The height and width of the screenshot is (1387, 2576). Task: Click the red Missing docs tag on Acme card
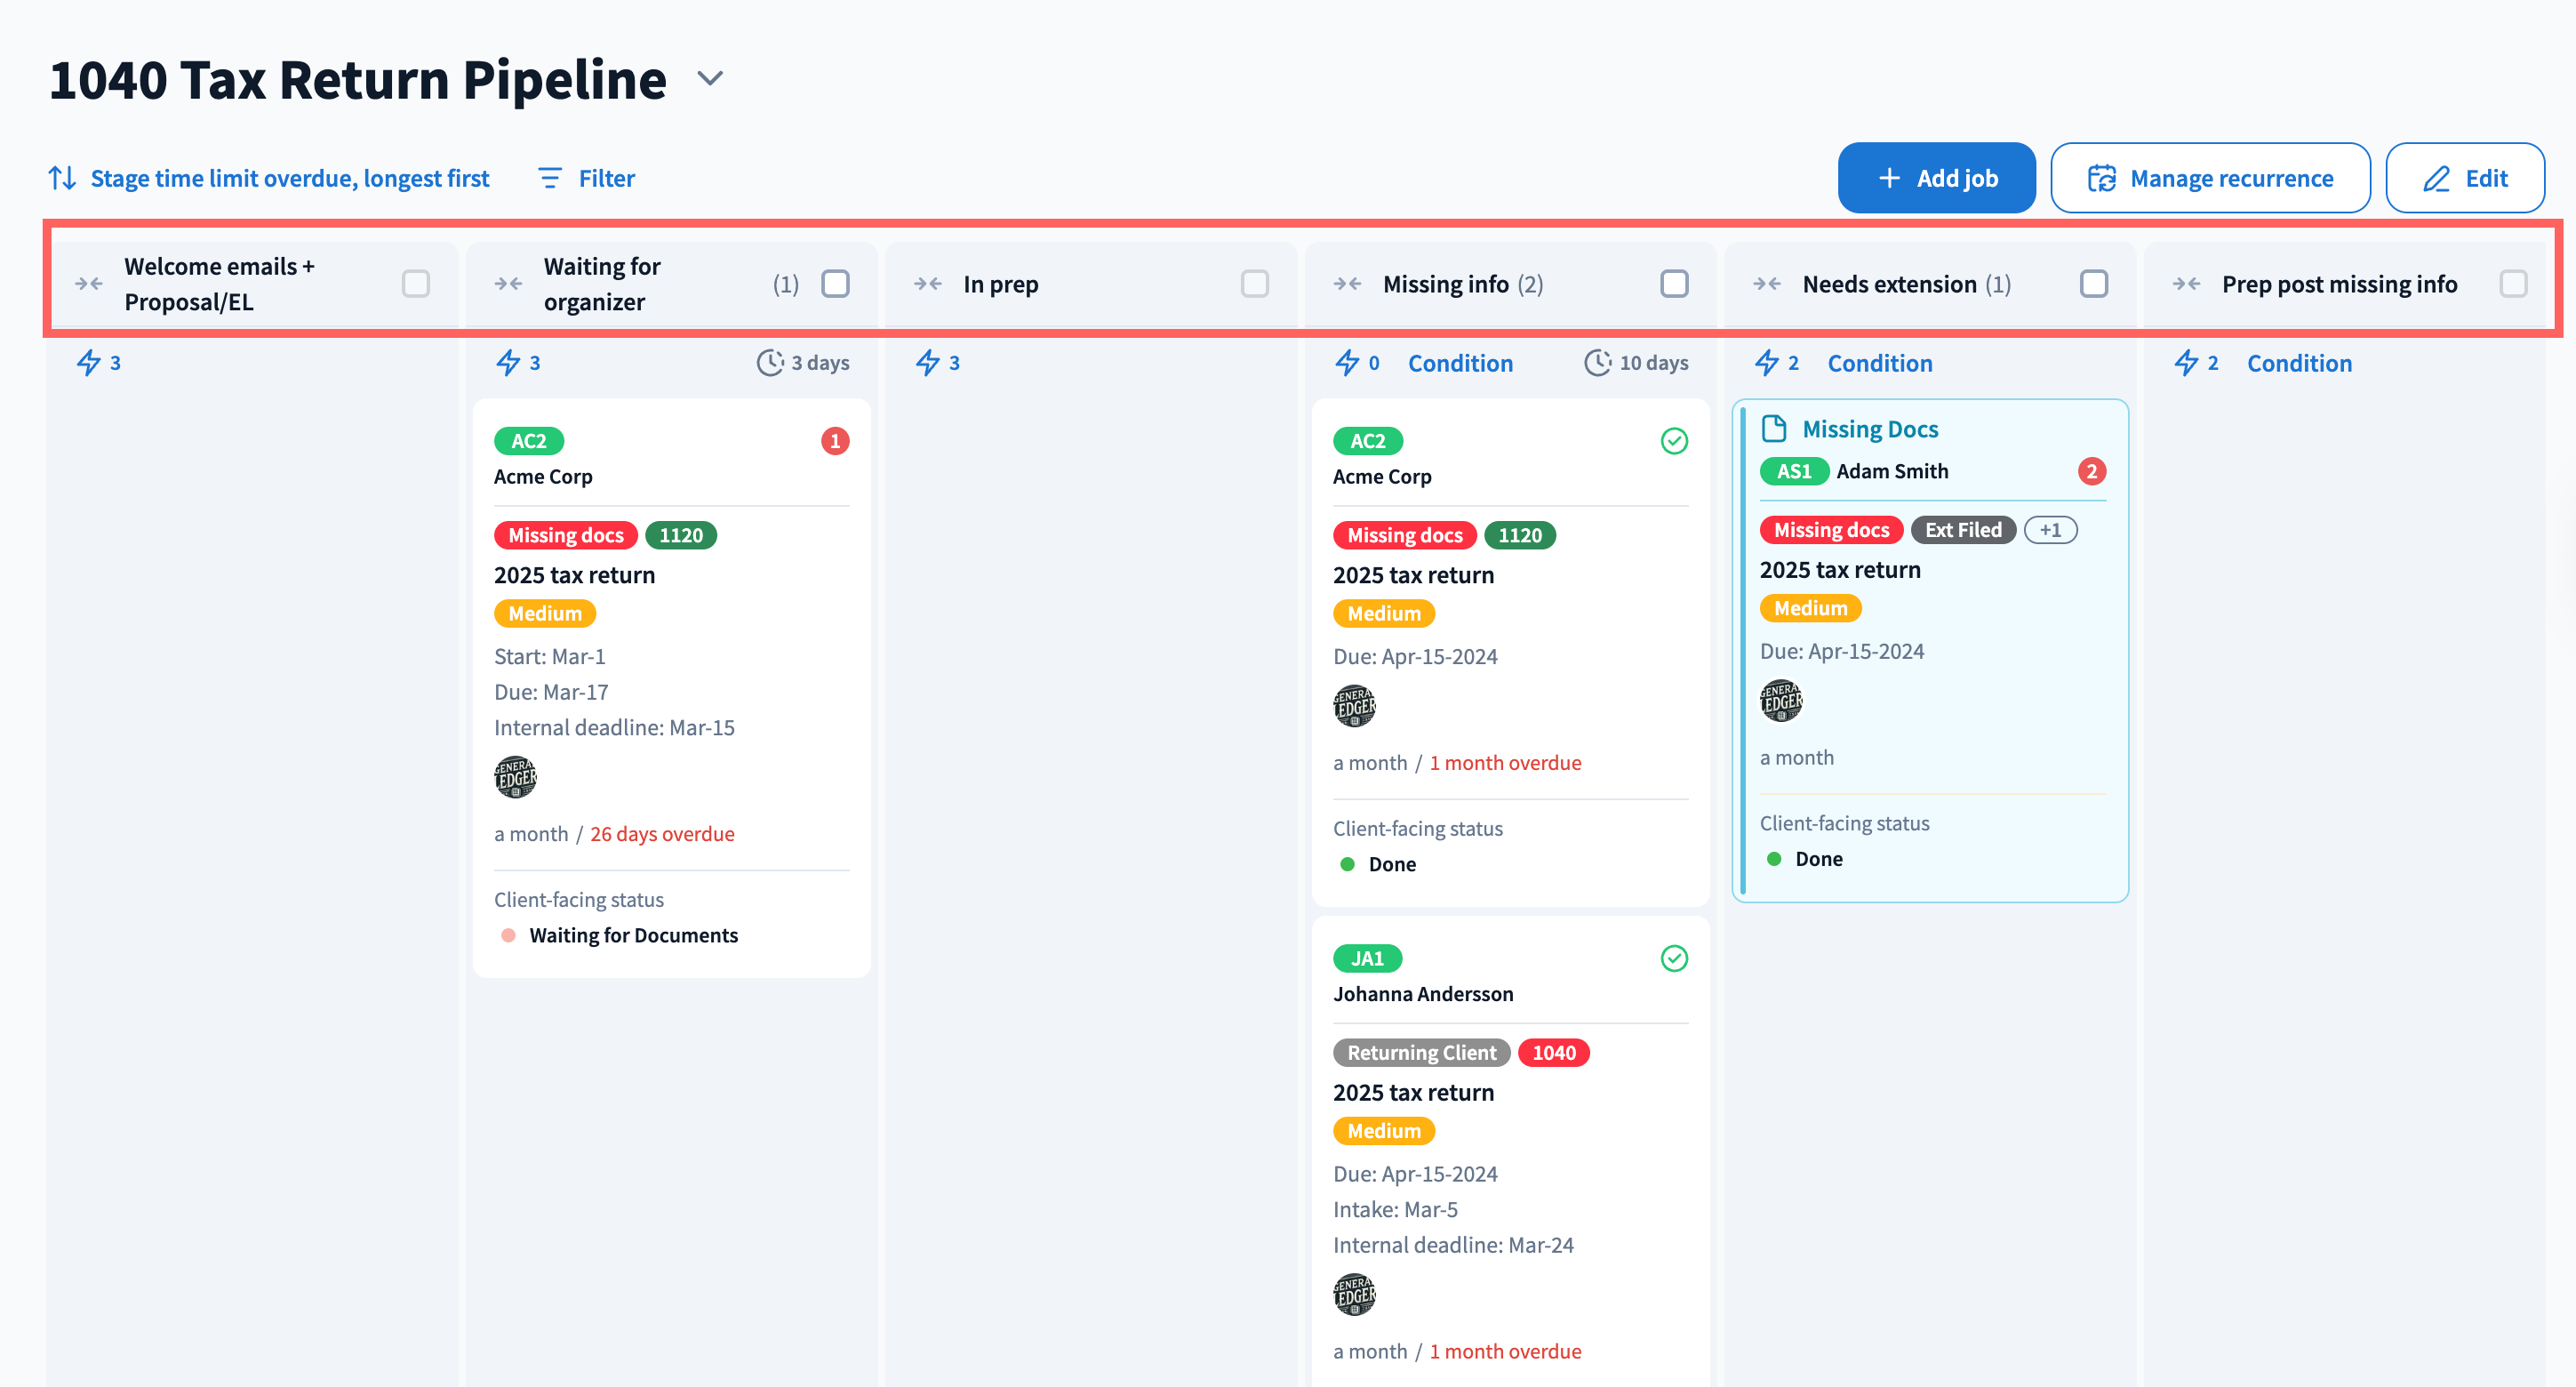tap(565, 535)
